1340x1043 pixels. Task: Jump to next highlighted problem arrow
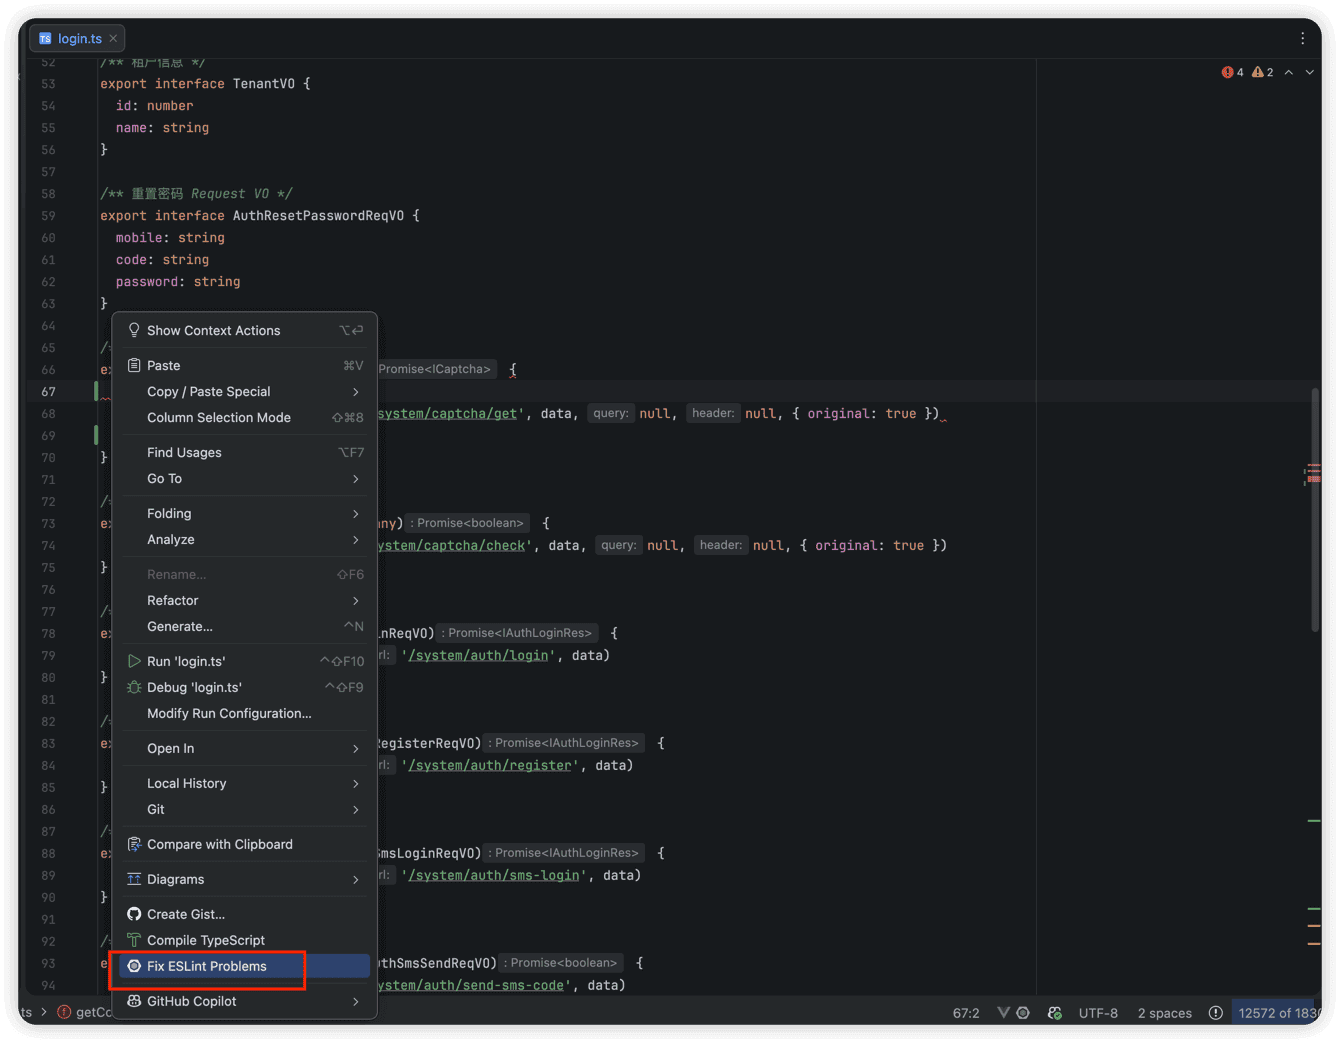click(1310, 72)
